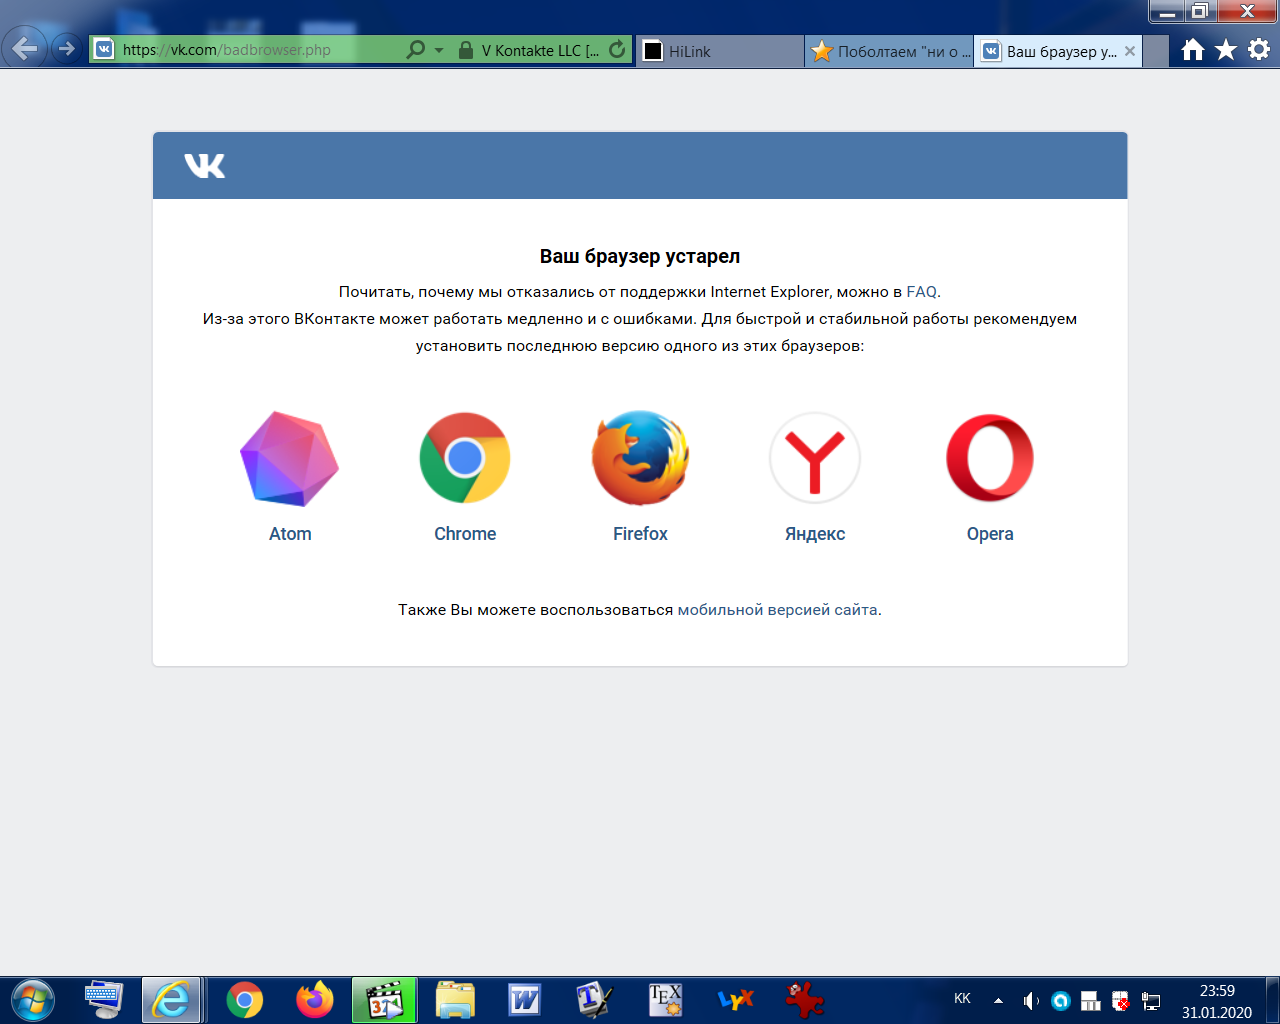Open the FAQ link
This screenshot has height=1024, width=1280.
click(922, 292)
